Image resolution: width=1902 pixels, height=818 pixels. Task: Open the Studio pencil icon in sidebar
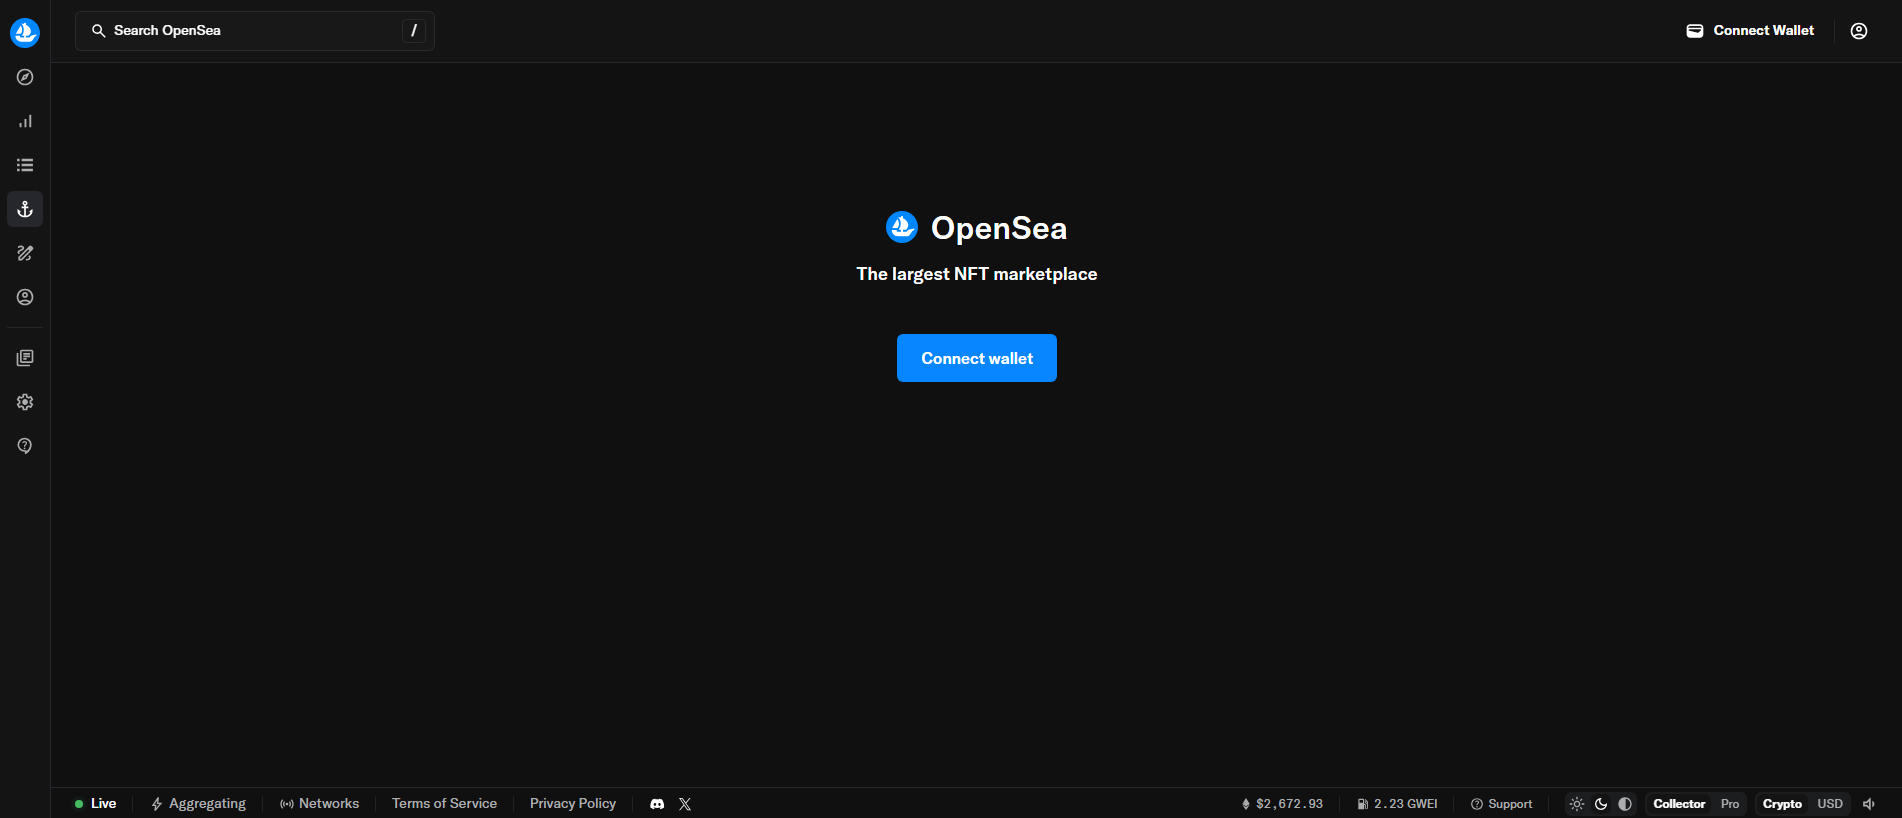(x=25, y=253)
